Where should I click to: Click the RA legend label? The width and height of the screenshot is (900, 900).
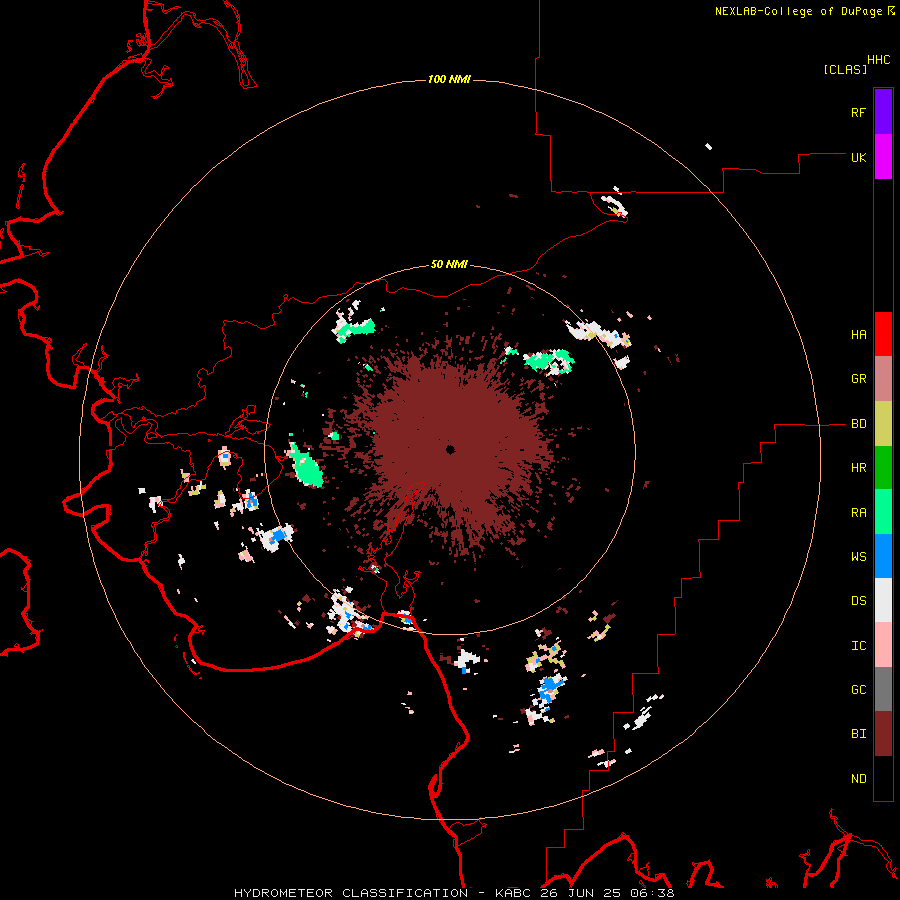[x=858, y=513]
